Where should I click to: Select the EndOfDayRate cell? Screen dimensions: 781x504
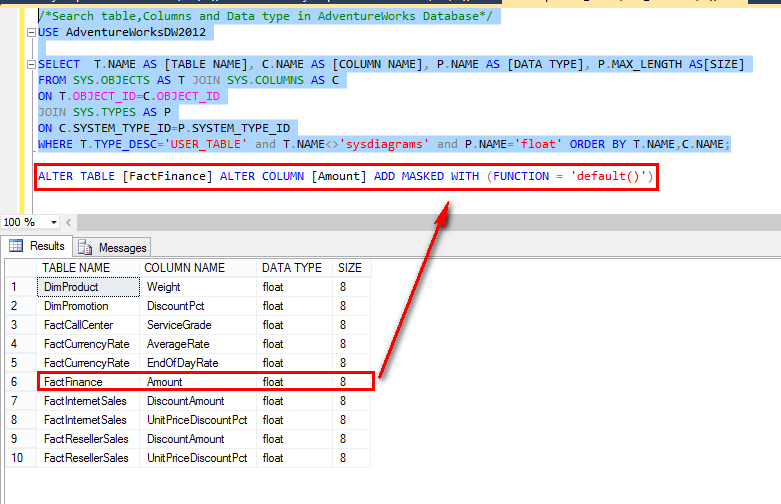[198, 363]
